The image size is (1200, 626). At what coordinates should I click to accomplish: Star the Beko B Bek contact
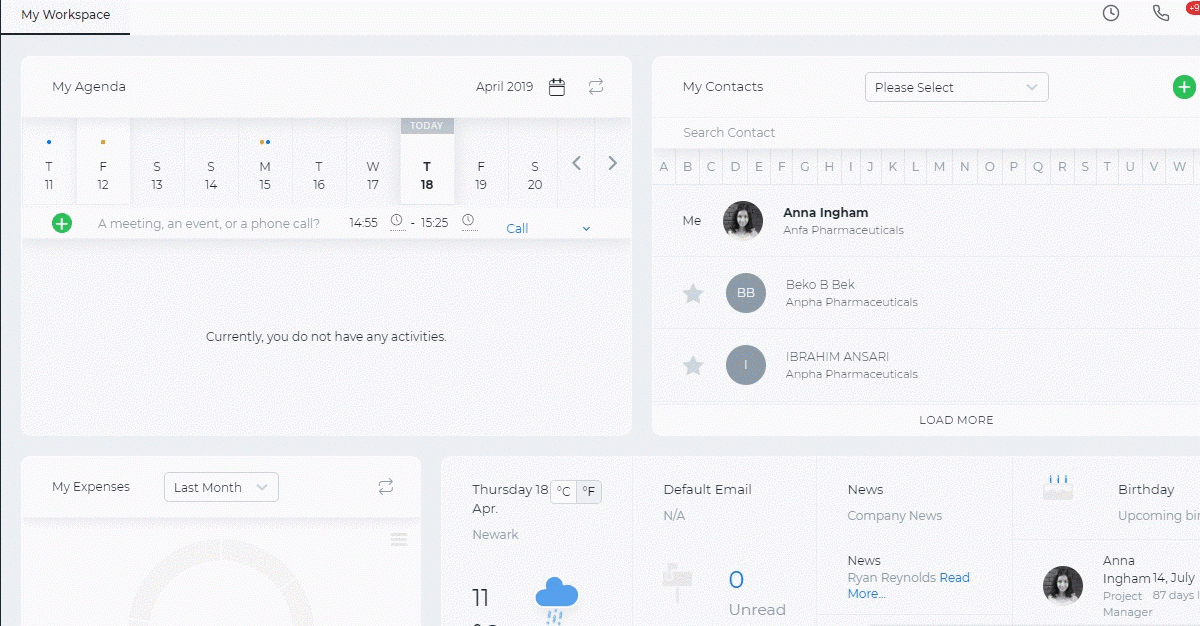(x=693, y=293)
